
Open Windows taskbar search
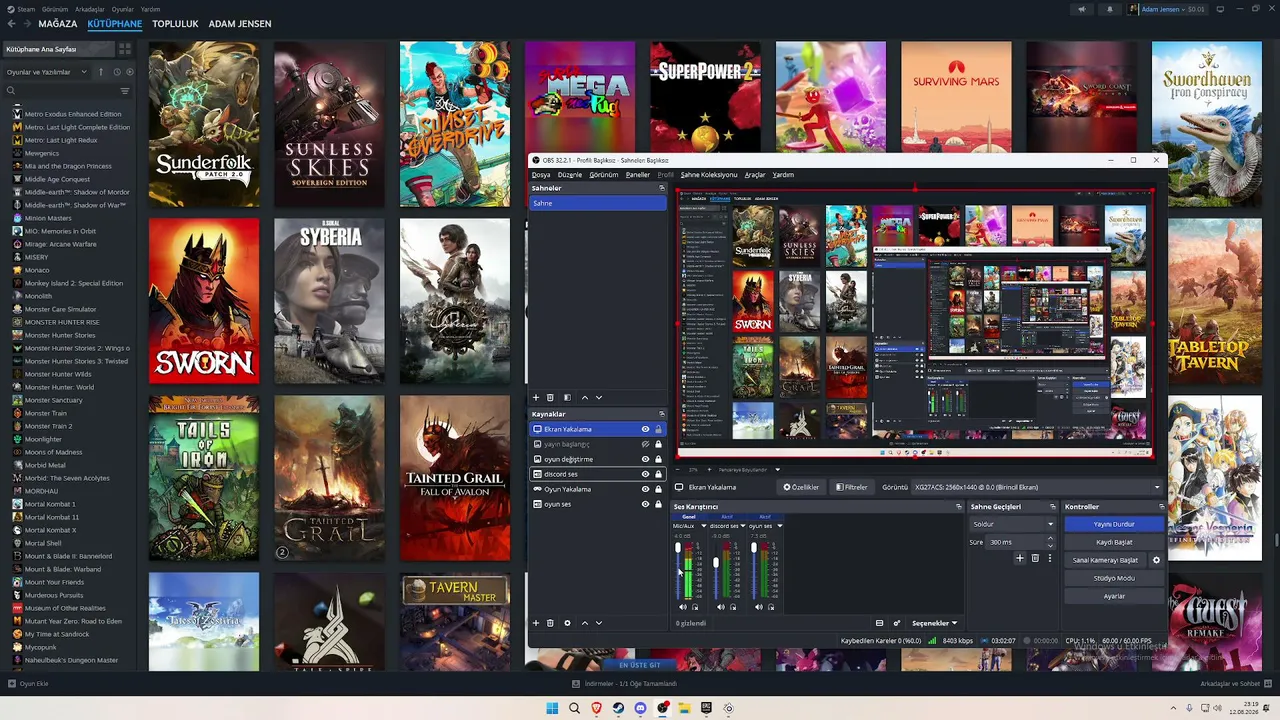click(574, 708)
